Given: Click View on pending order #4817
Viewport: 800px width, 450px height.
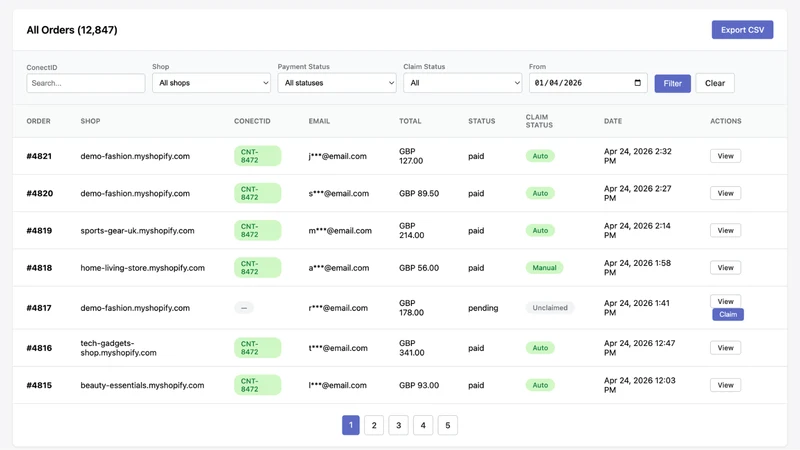Looking at the screenshot, I should 725,301.
